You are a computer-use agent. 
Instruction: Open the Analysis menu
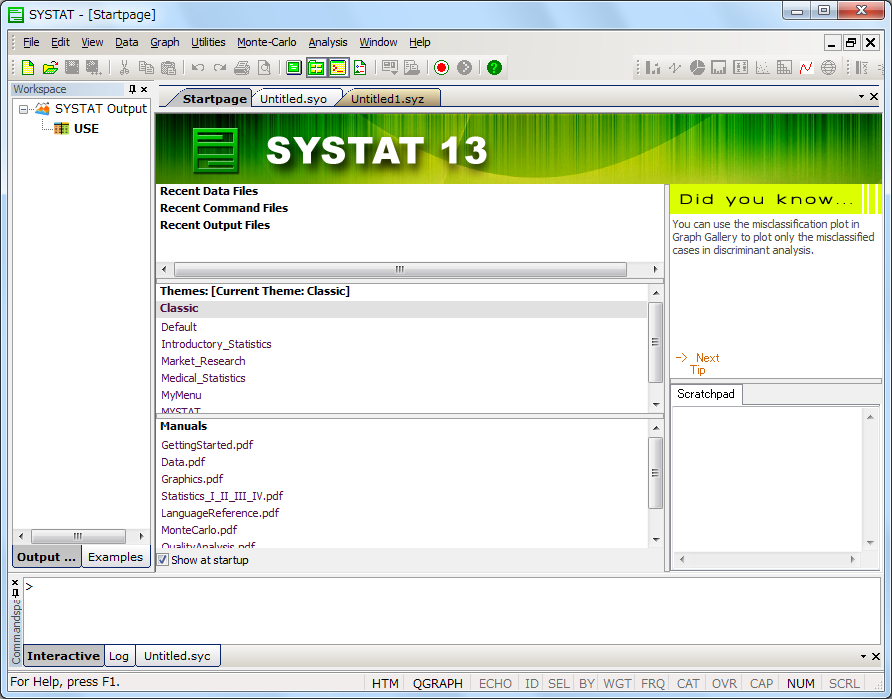(328, 42)
